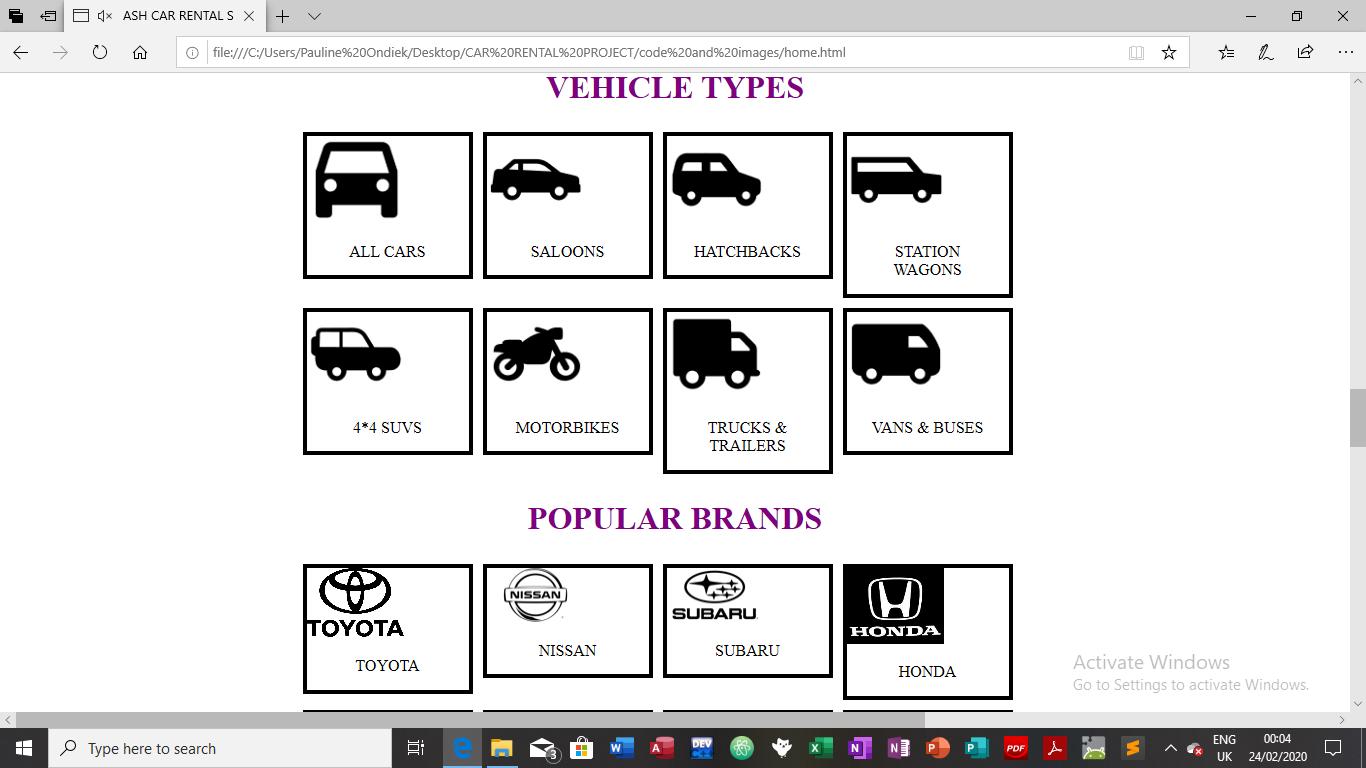Refresh the page with the reload button
The height and width of the screenshot is (768, 1366).
(x=100, y=52)
